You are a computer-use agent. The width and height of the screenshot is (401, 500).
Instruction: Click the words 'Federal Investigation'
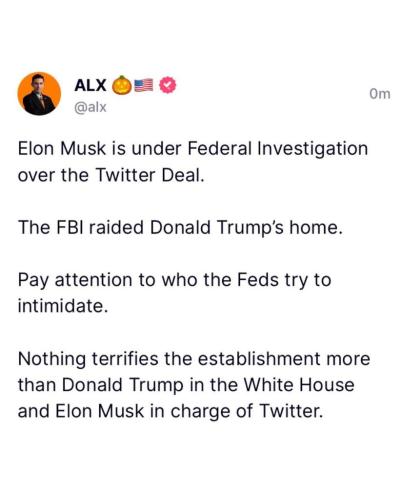coord(278,149)
